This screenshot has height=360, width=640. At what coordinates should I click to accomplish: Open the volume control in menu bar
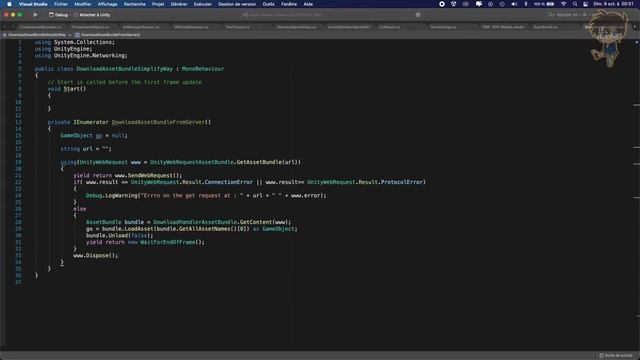tap(514, 4)
